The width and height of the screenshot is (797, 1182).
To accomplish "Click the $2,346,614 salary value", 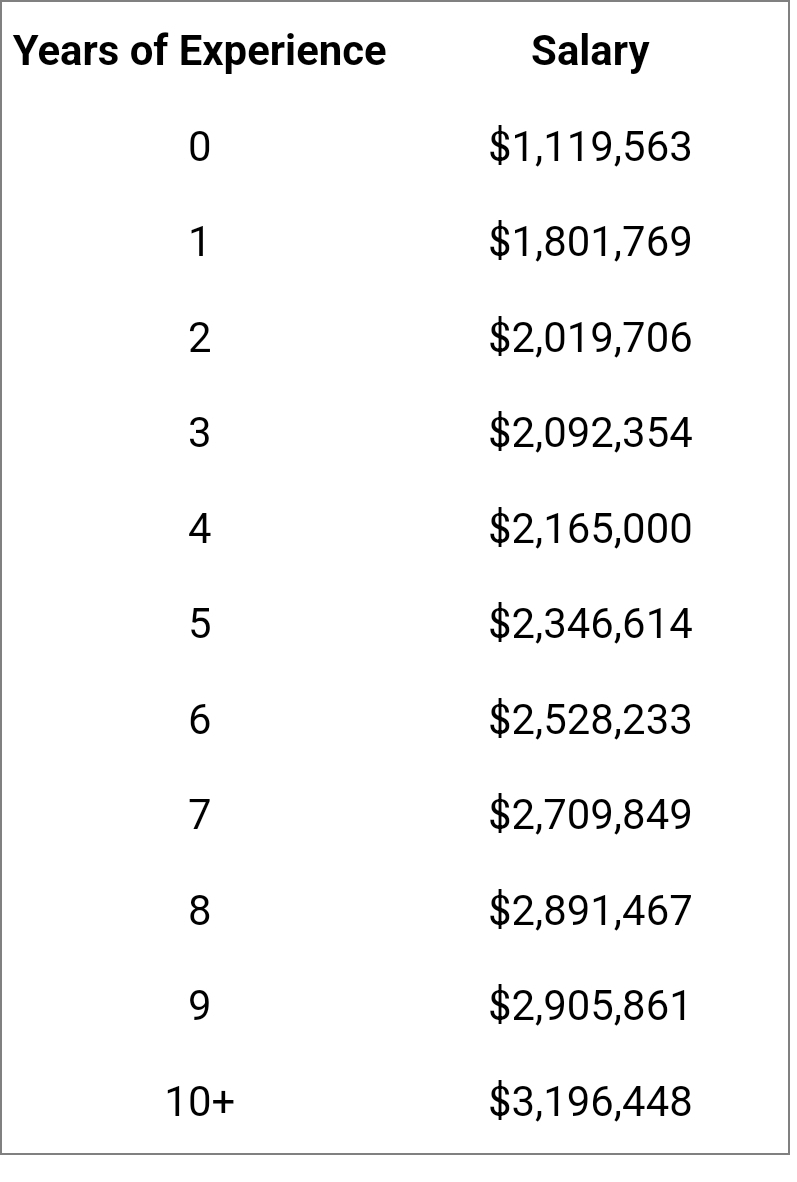I will (589, 624).
